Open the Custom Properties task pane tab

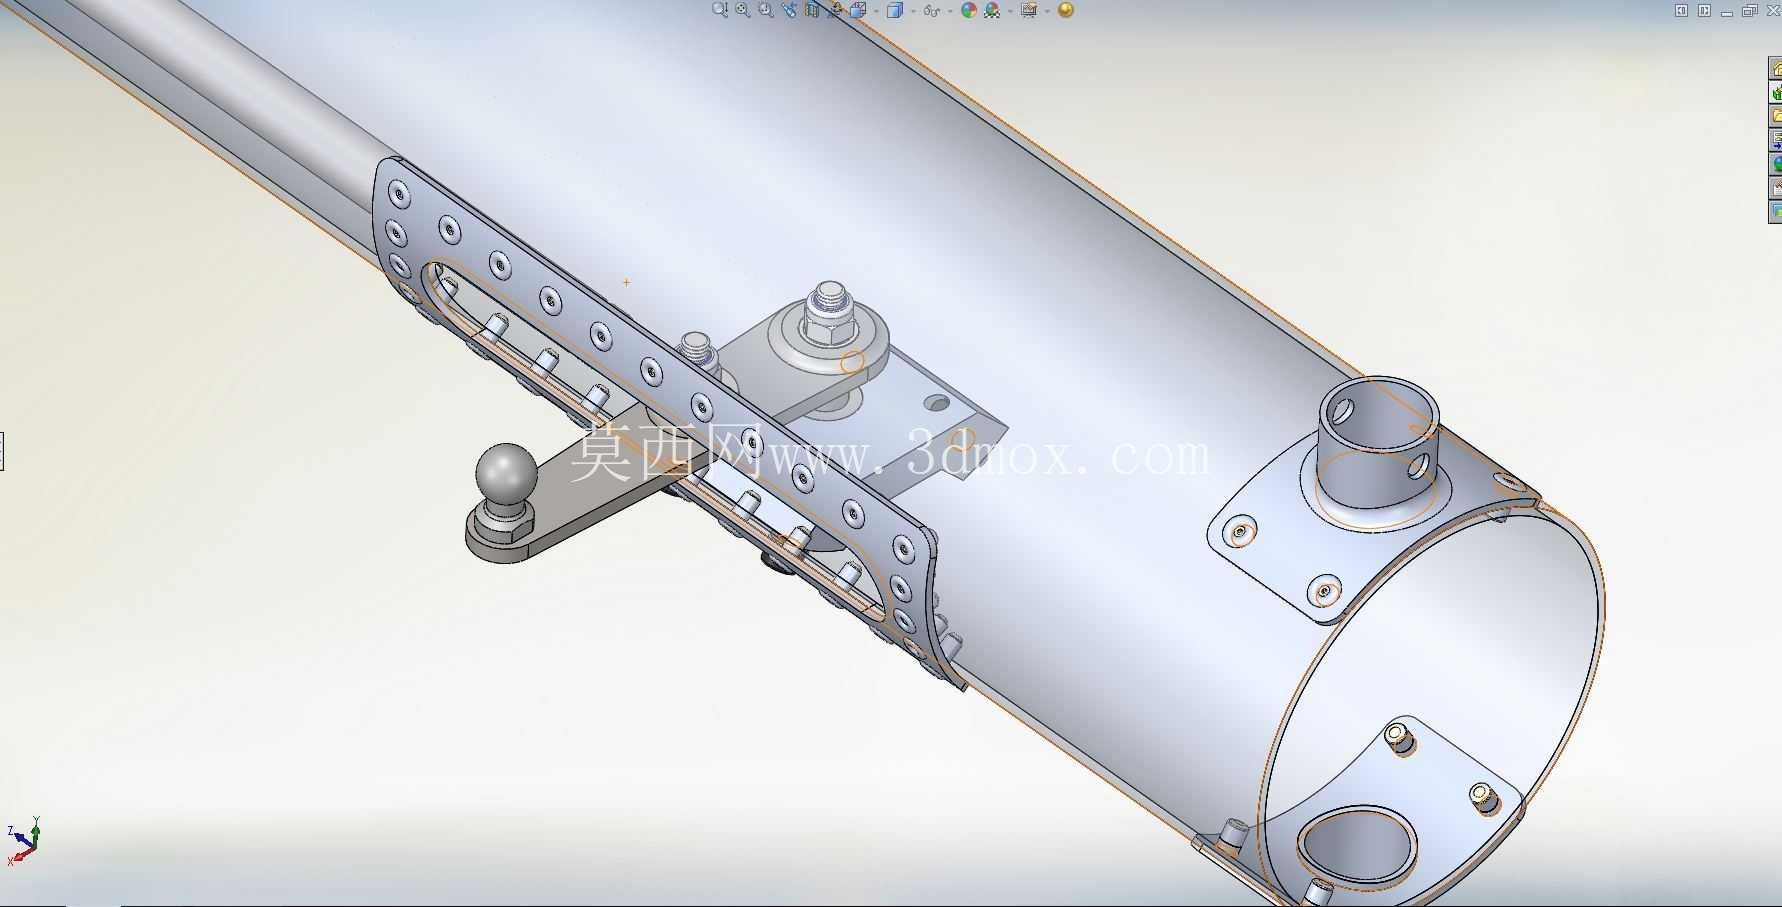[1776, 187]
